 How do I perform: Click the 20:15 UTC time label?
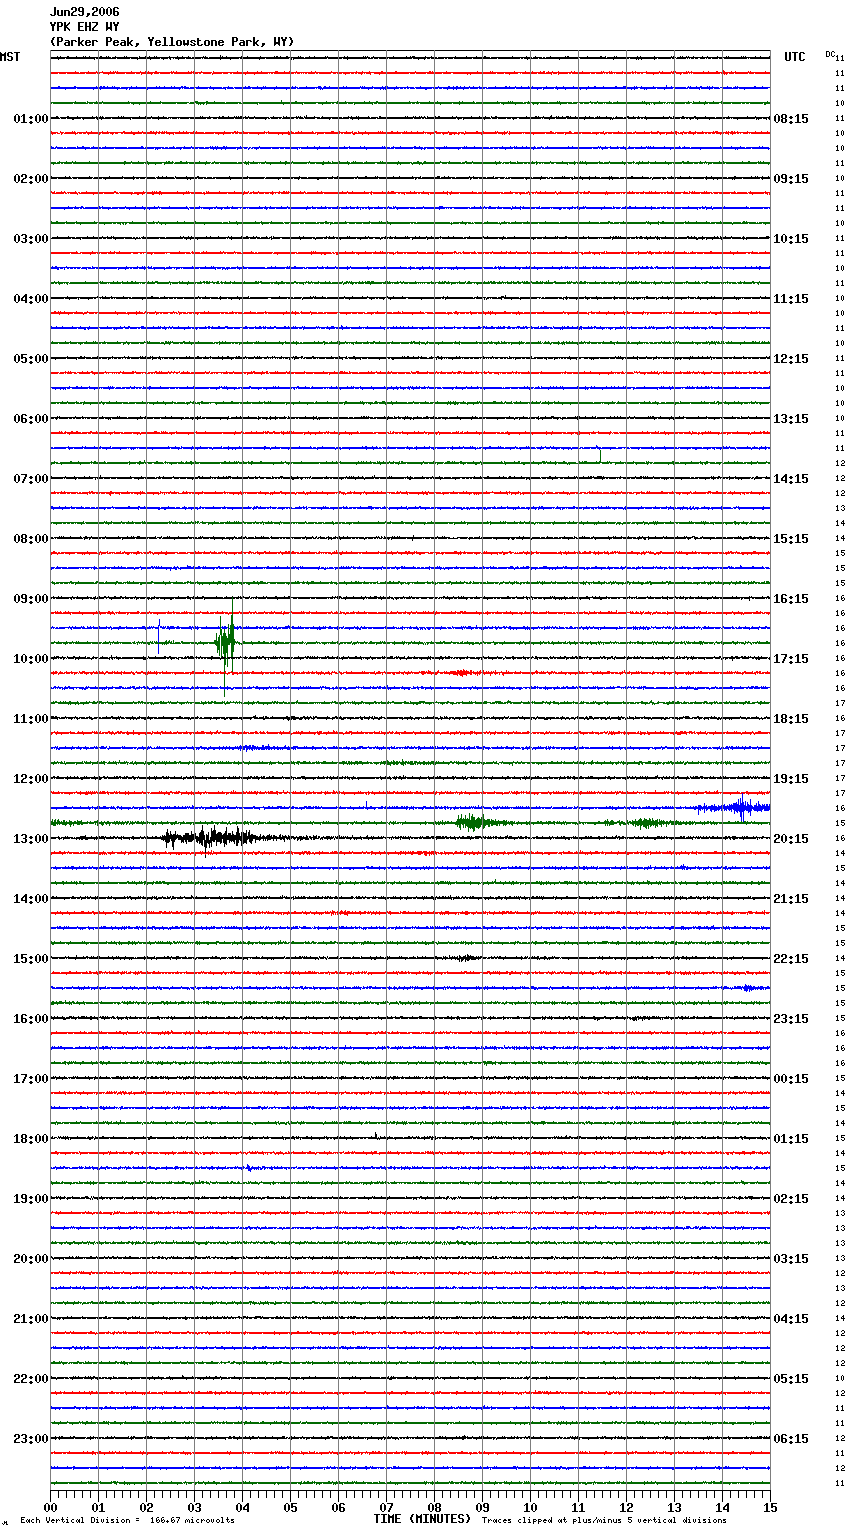(791, 839)
